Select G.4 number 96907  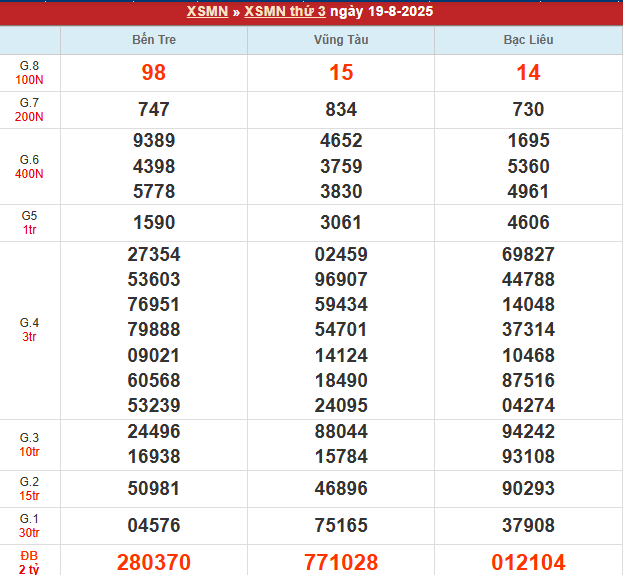[x=341, y=279]
